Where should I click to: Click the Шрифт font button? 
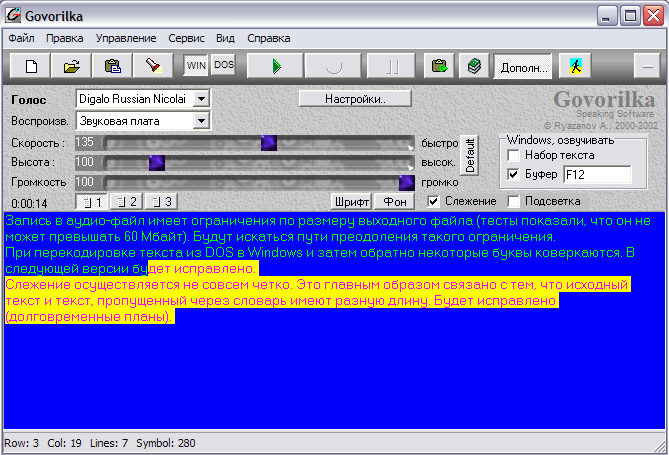pyautogui.click(x=351, y=201)
